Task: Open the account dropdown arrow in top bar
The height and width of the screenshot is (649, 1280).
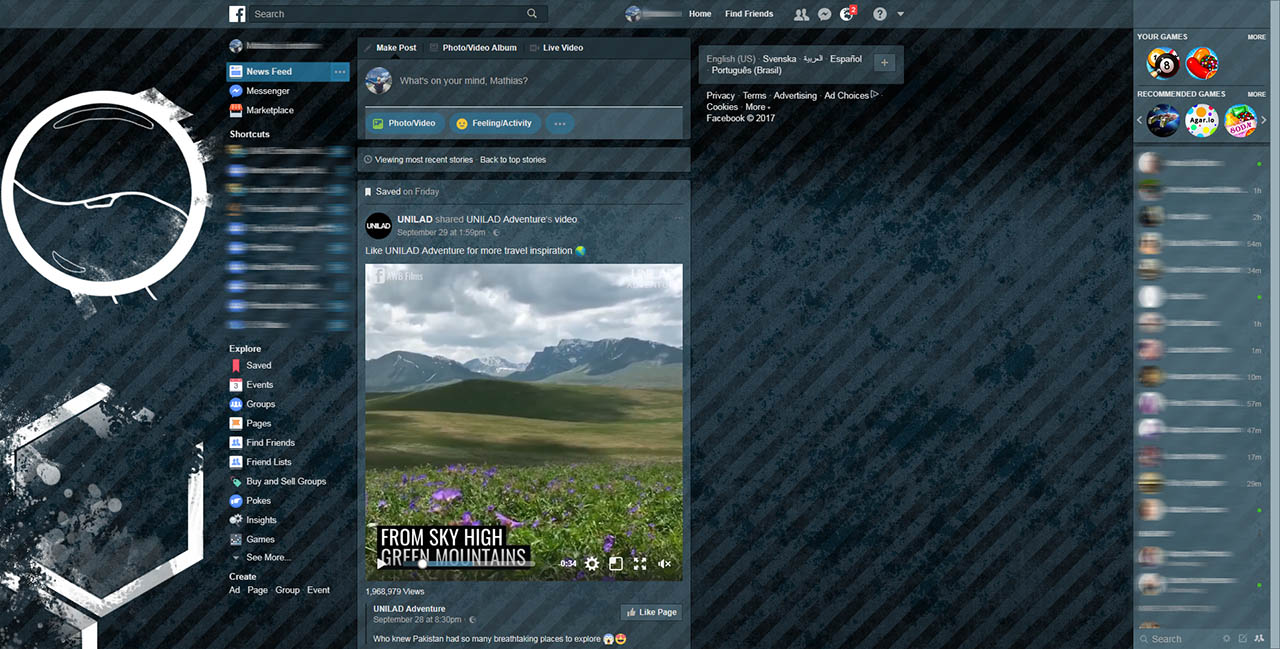Action: 901,14
